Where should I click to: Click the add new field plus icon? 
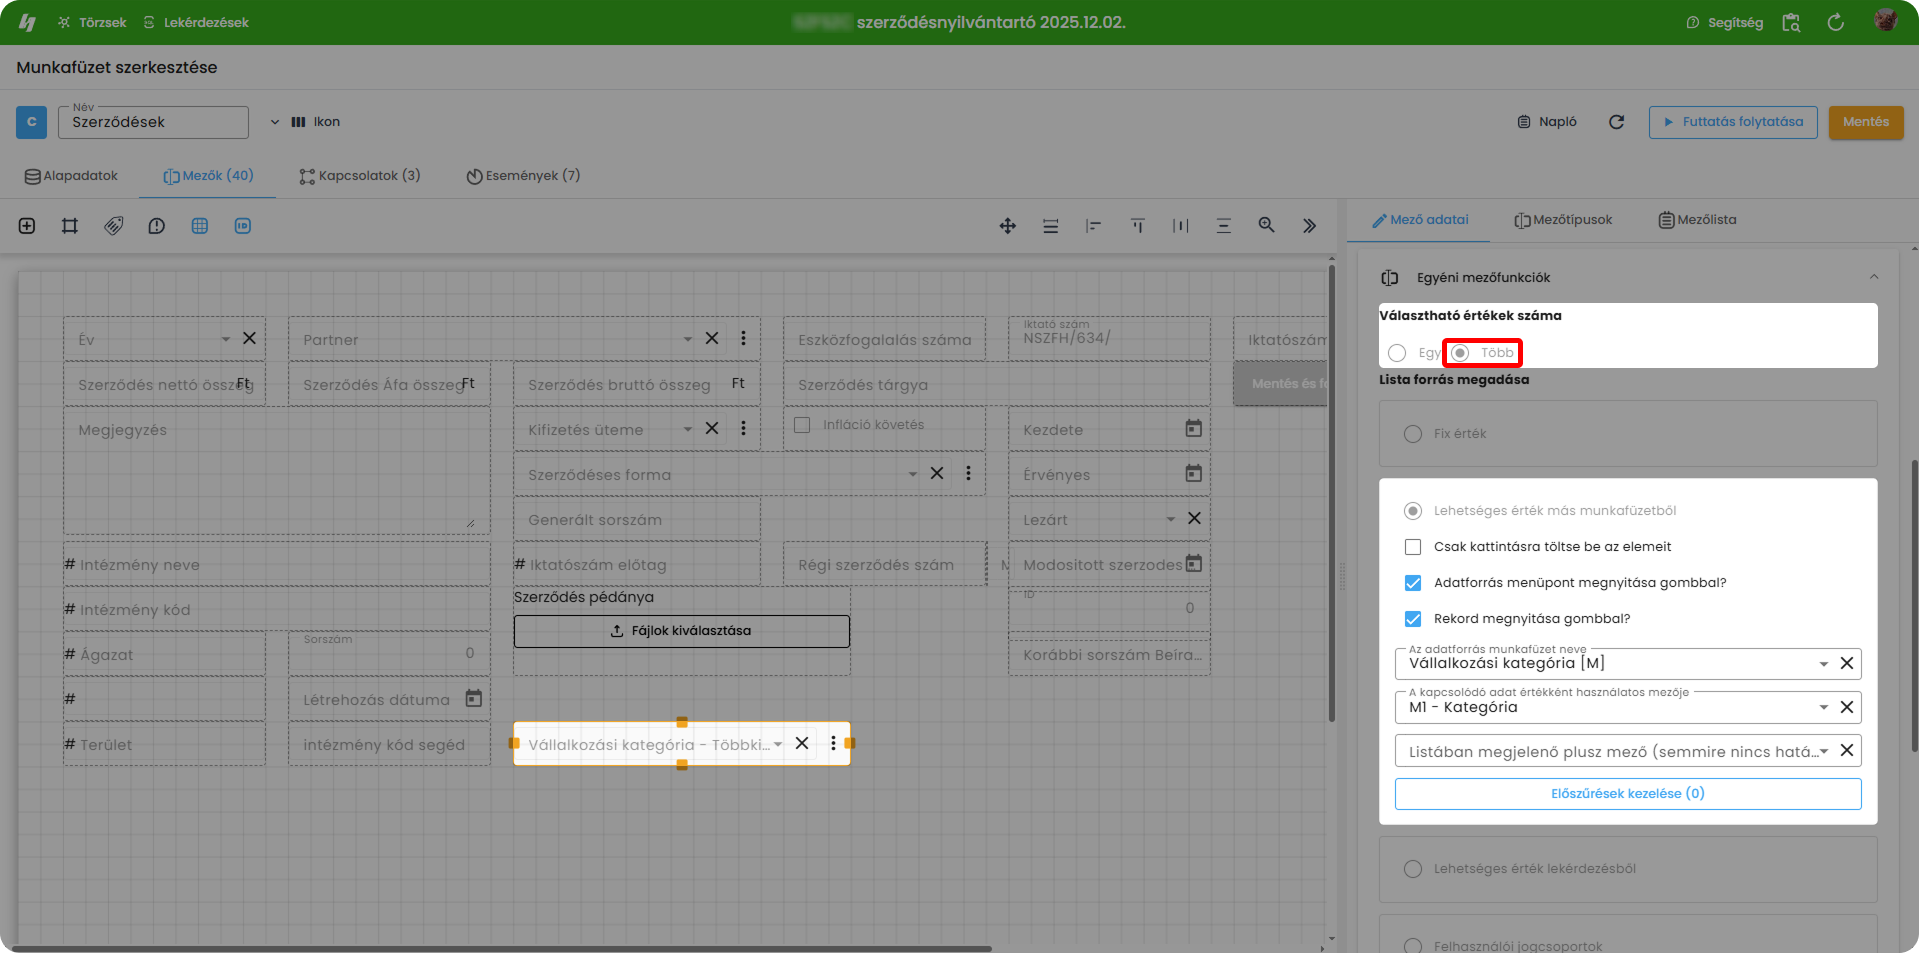(27, 226)
